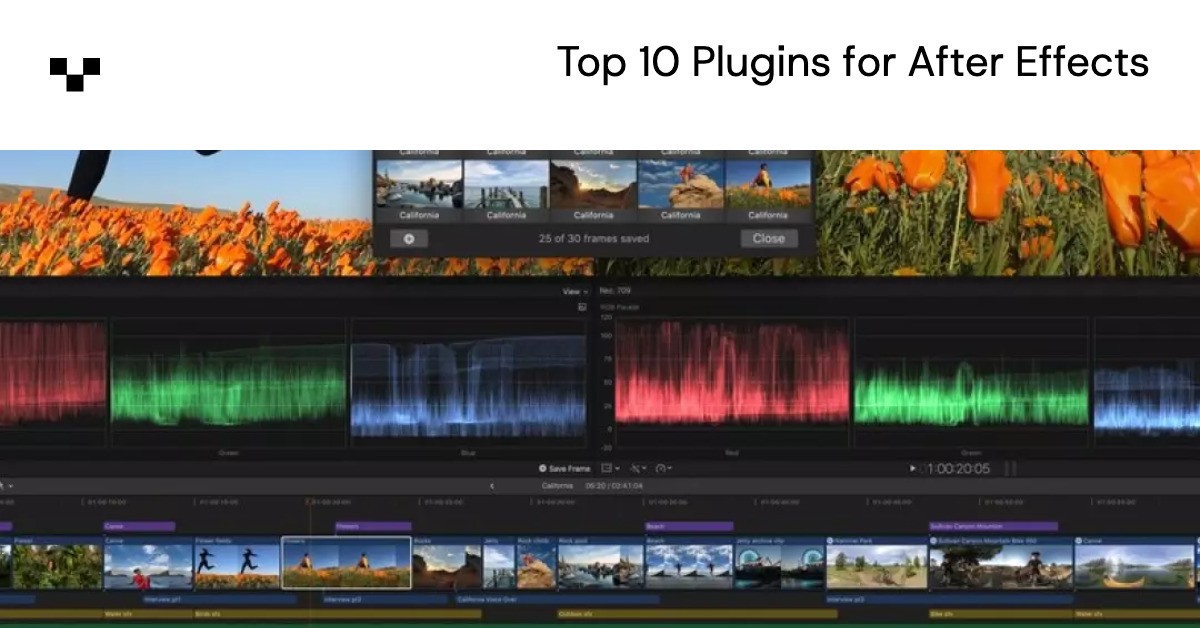1200x628 pixels.
Task: Open the scope display options chevron
Action: coord(618,467)
